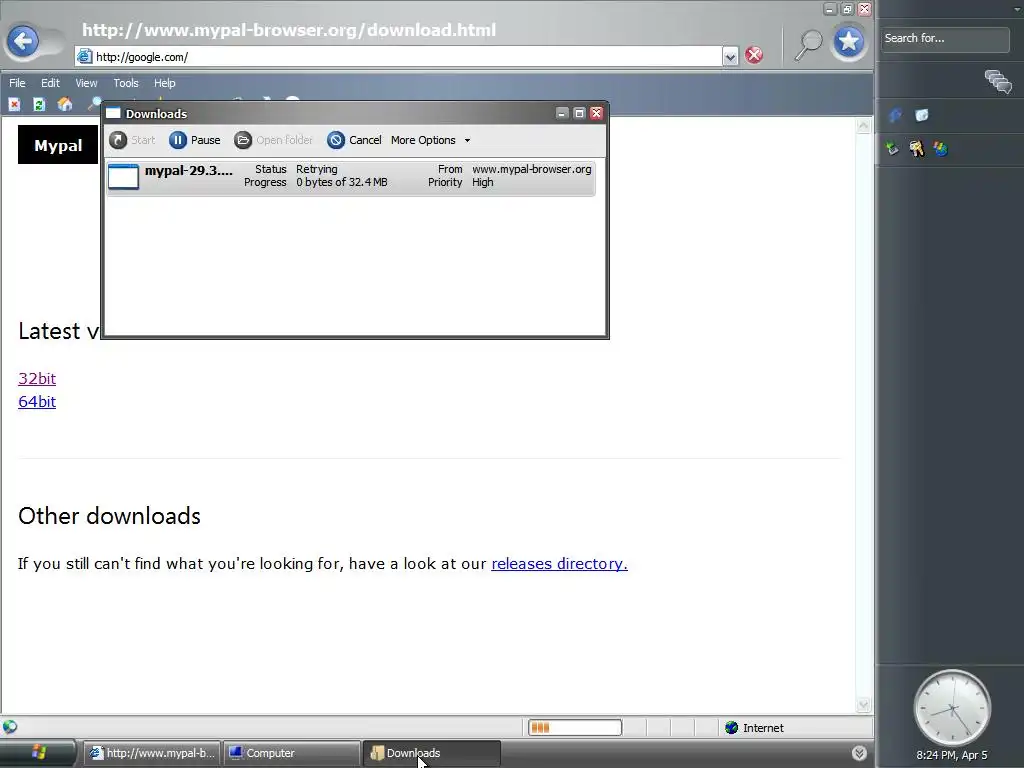Click the Stop toolbar icon below File

(x=14, y=104)
